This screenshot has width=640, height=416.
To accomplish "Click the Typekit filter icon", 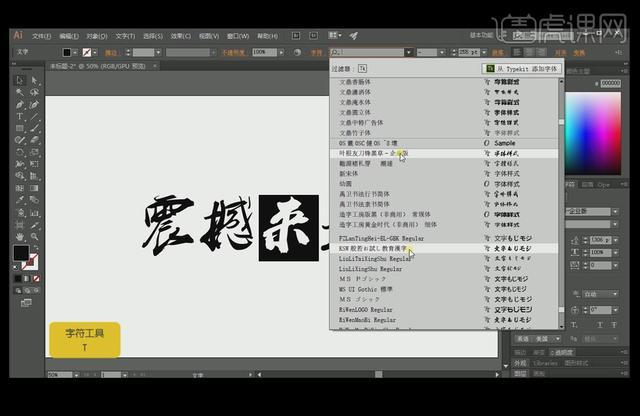I will (362, 69).
